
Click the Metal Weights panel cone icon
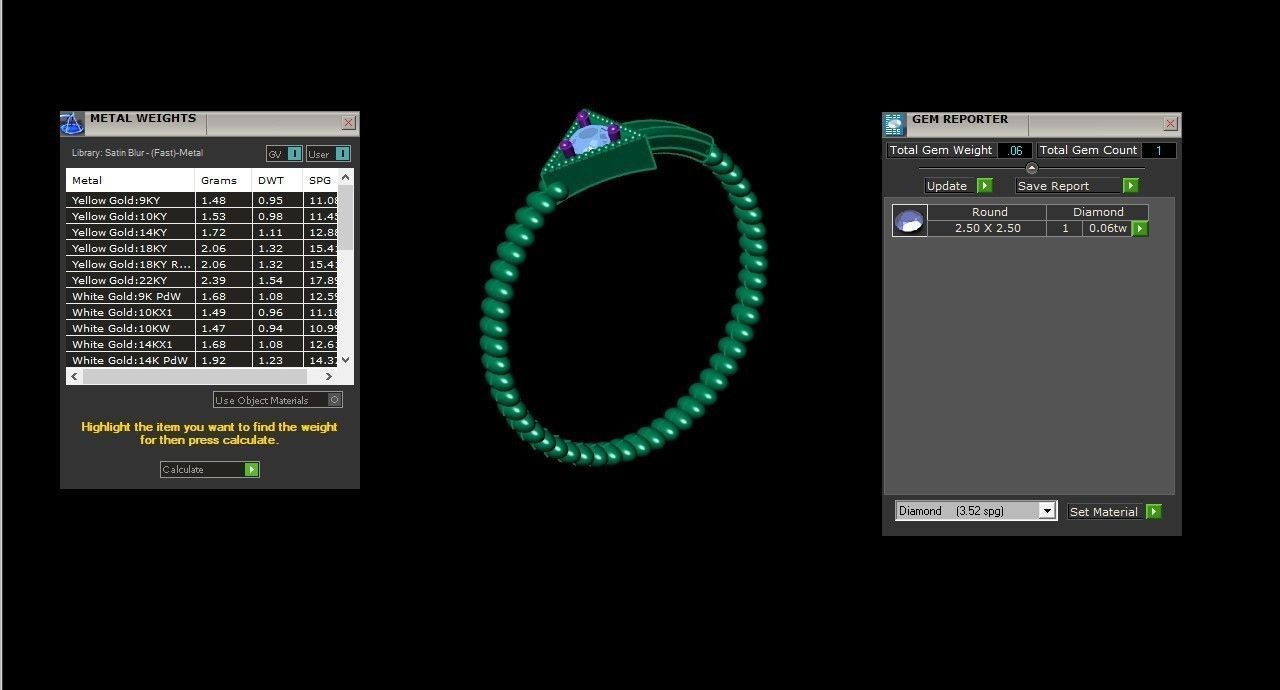click(x=72, y=123)
